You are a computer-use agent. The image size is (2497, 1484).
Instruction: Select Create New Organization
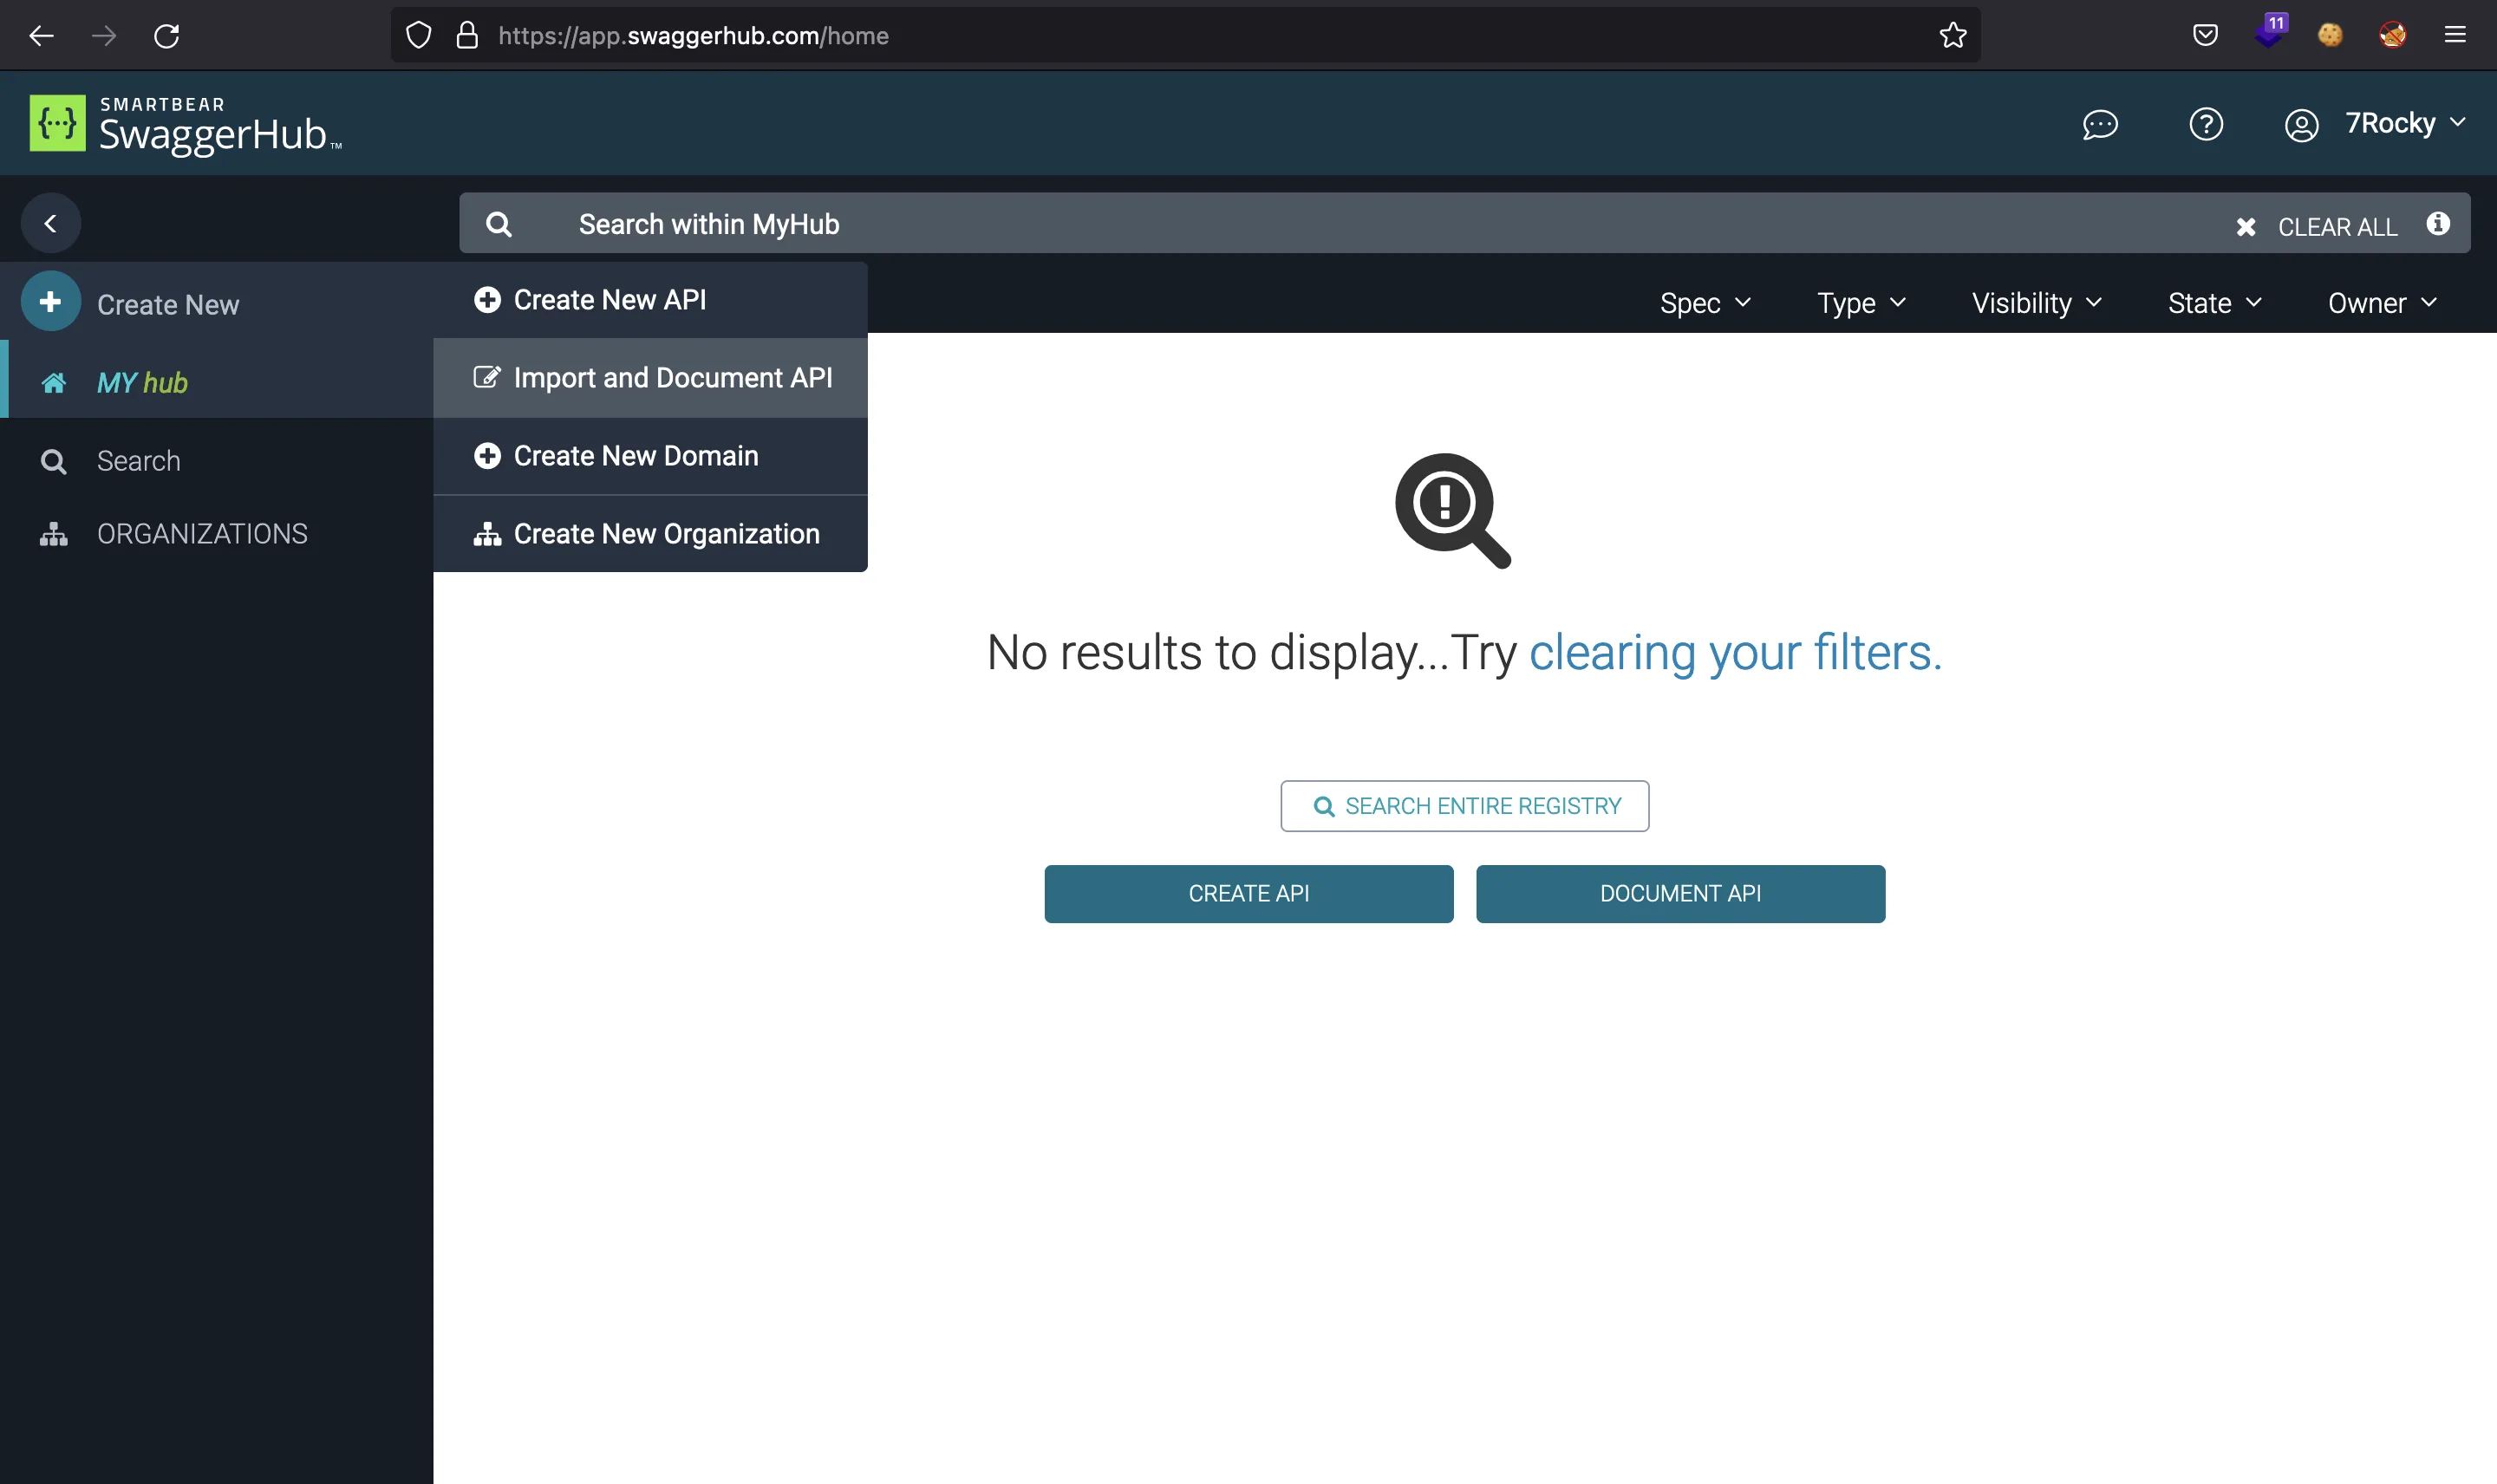pyautogui.click(x=651, y=534)
